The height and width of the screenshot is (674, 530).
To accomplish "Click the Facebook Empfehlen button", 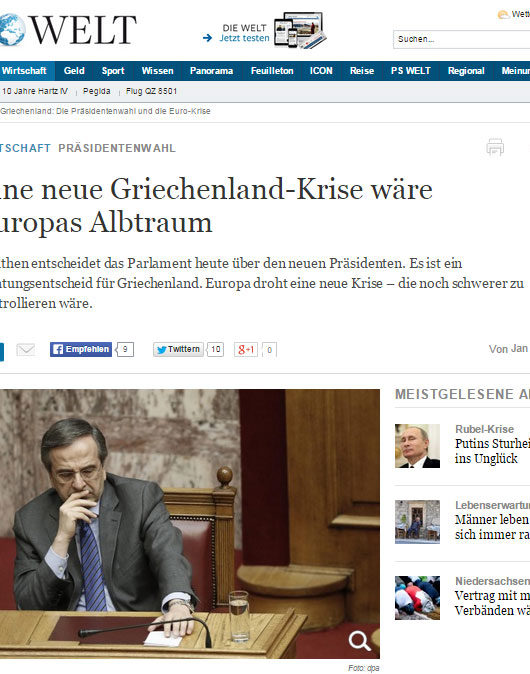I will [x=81, y=349].
